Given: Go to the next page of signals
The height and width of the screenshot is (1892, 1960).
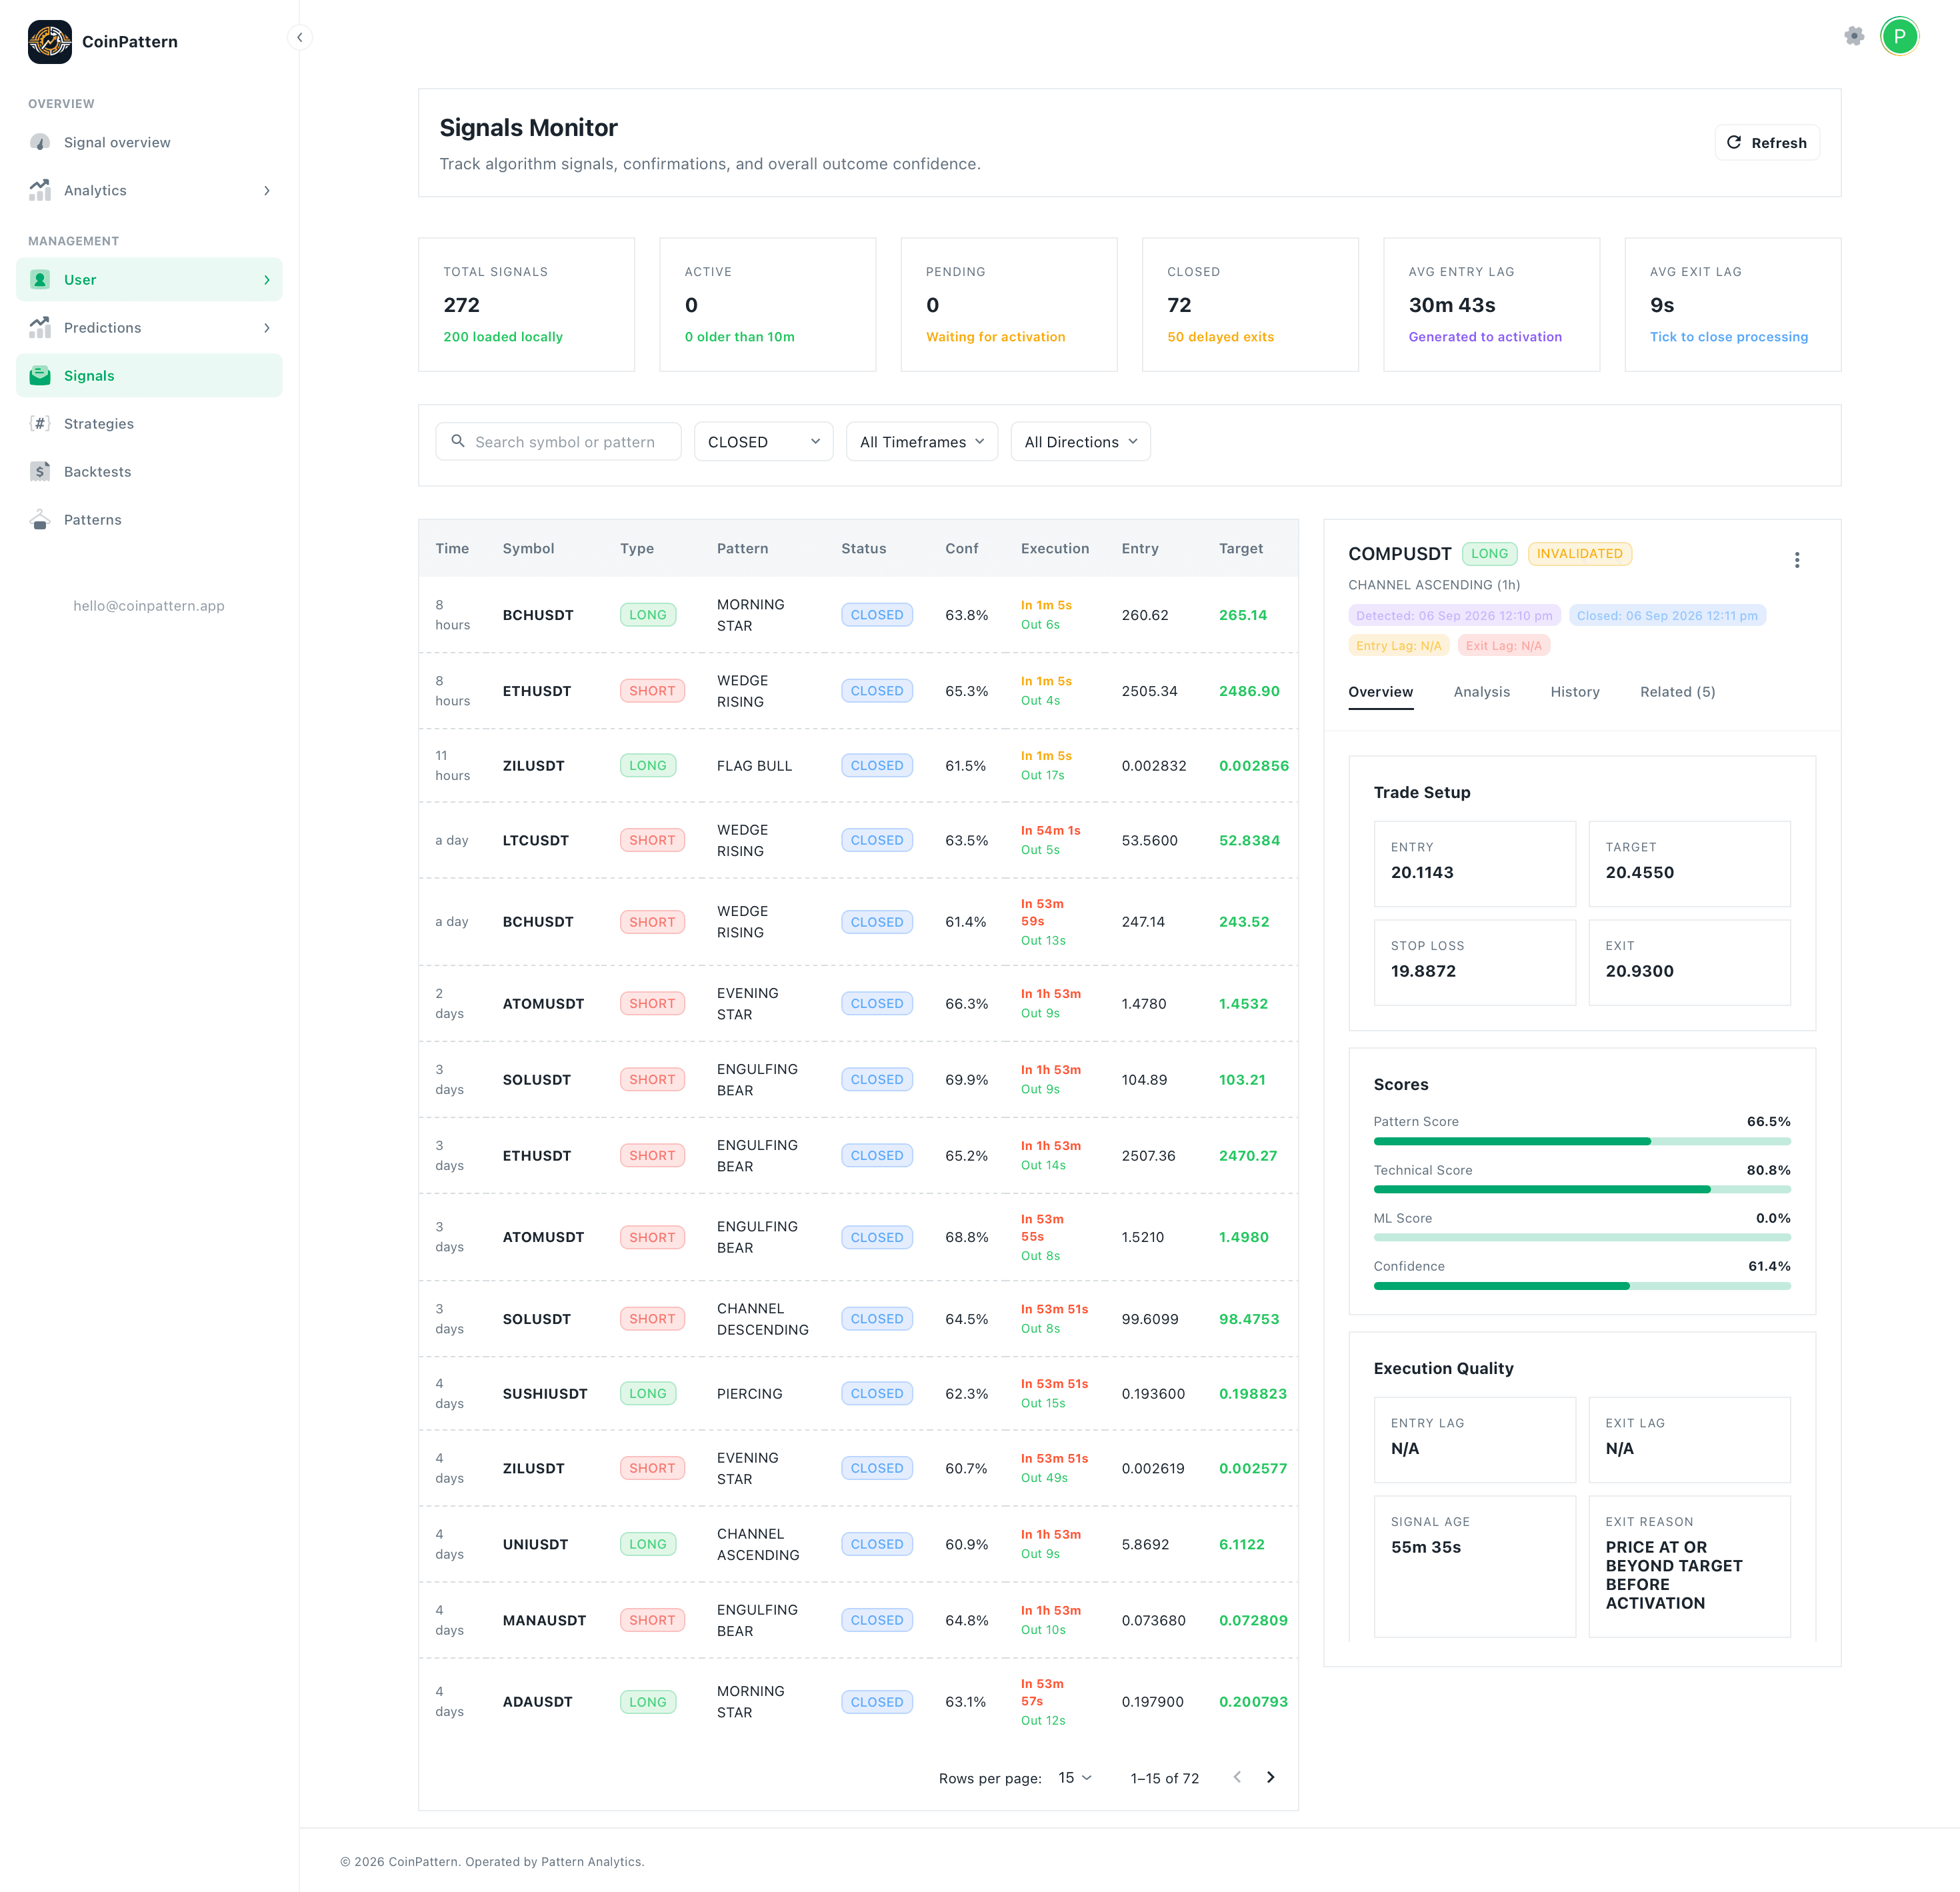Looking at the screenshot, I should (x=1271, y=1777).
